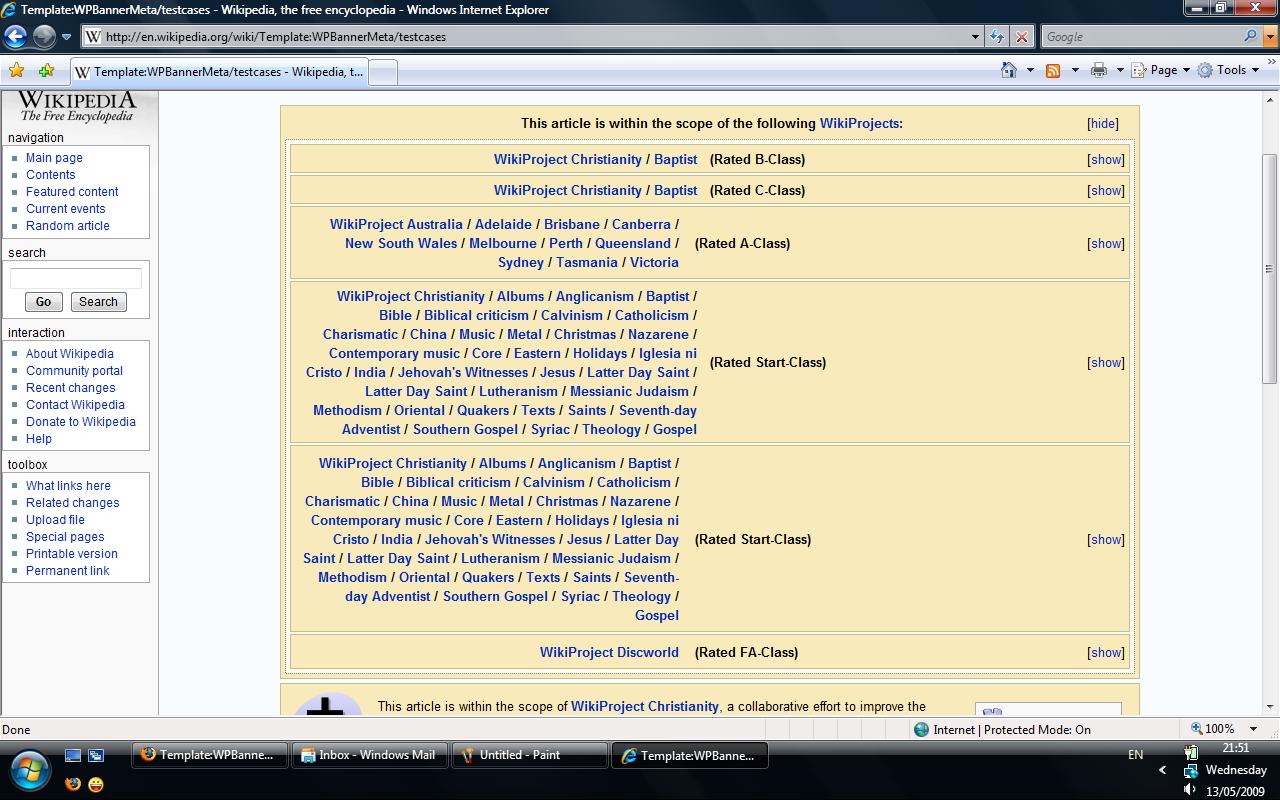
Task: Show details of the first Rated Start-Class row
Action: (x=1106, y=363)
